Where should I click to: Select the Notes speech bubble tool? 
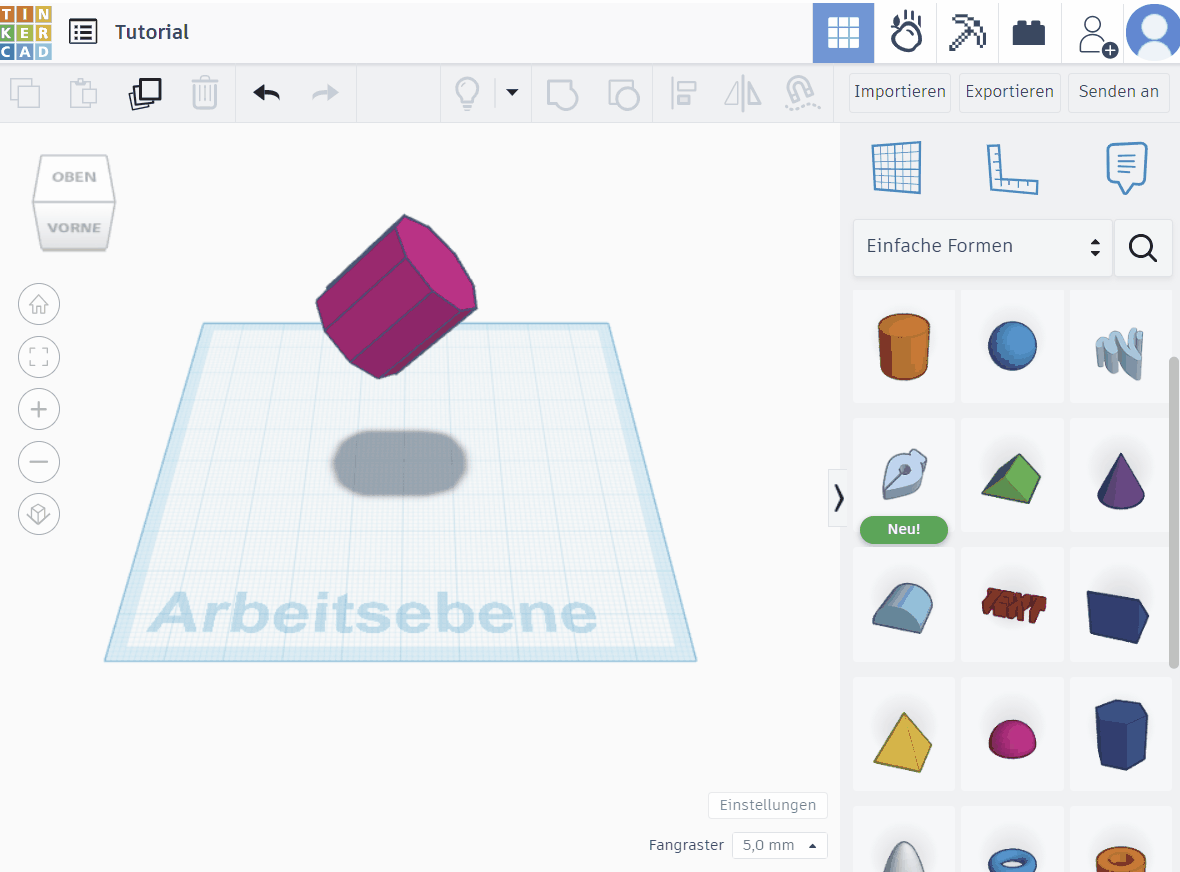coord(1127,168)
